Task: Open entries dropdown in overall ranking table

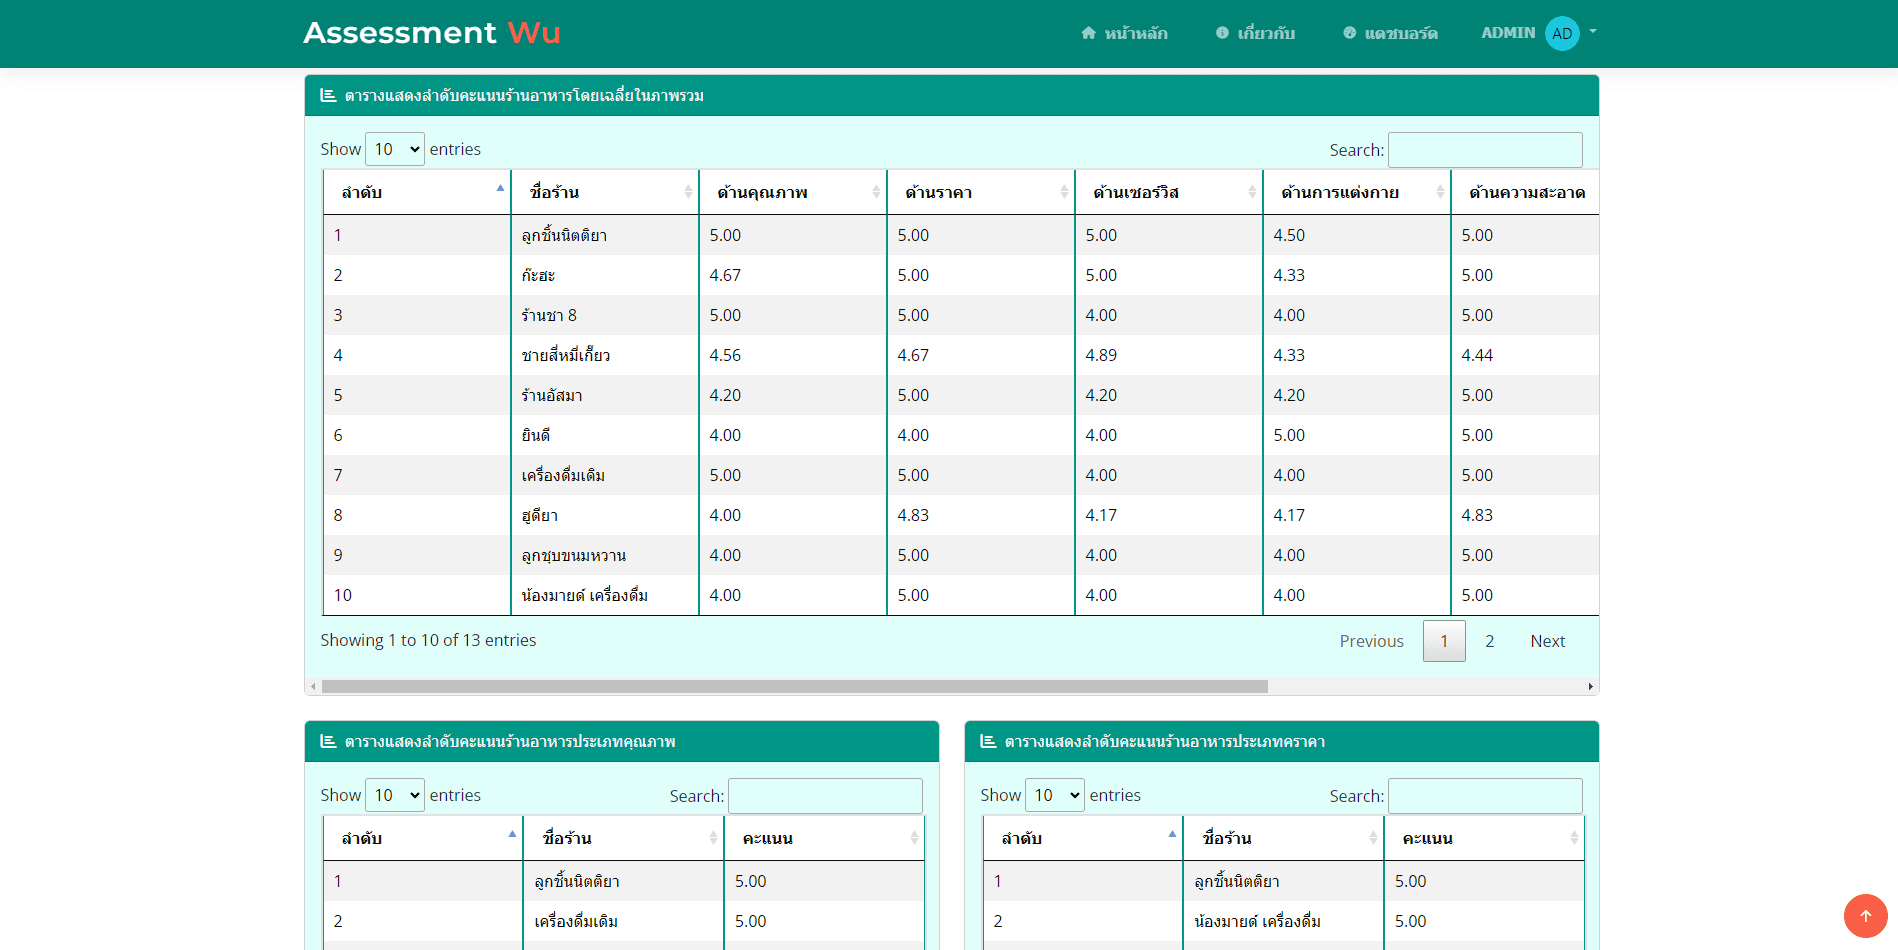Action: pyautogui.click(x=395, y=149)
